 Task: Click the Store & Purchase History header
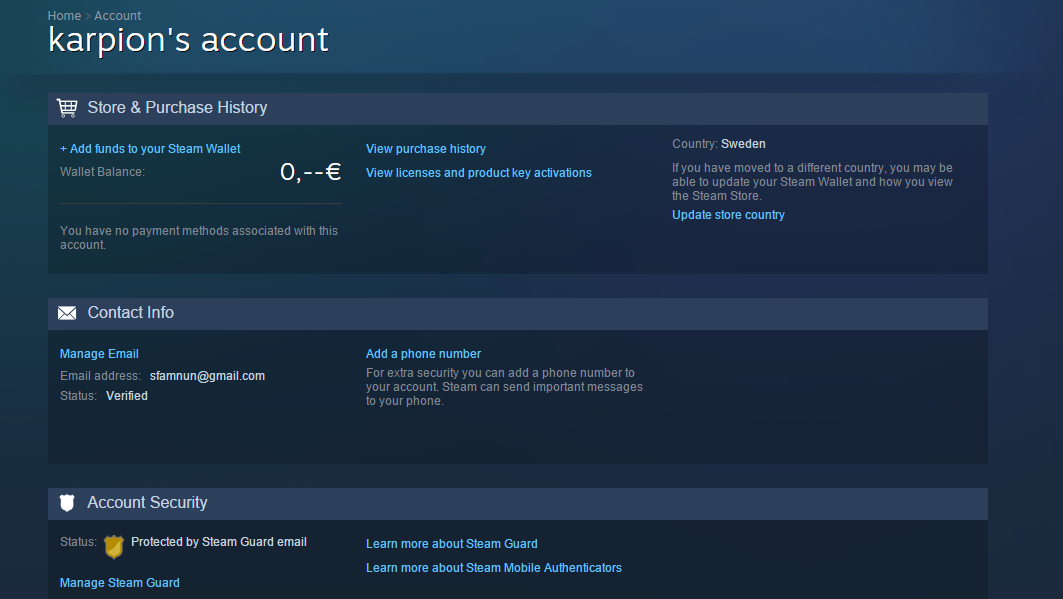tap(177, 108)
